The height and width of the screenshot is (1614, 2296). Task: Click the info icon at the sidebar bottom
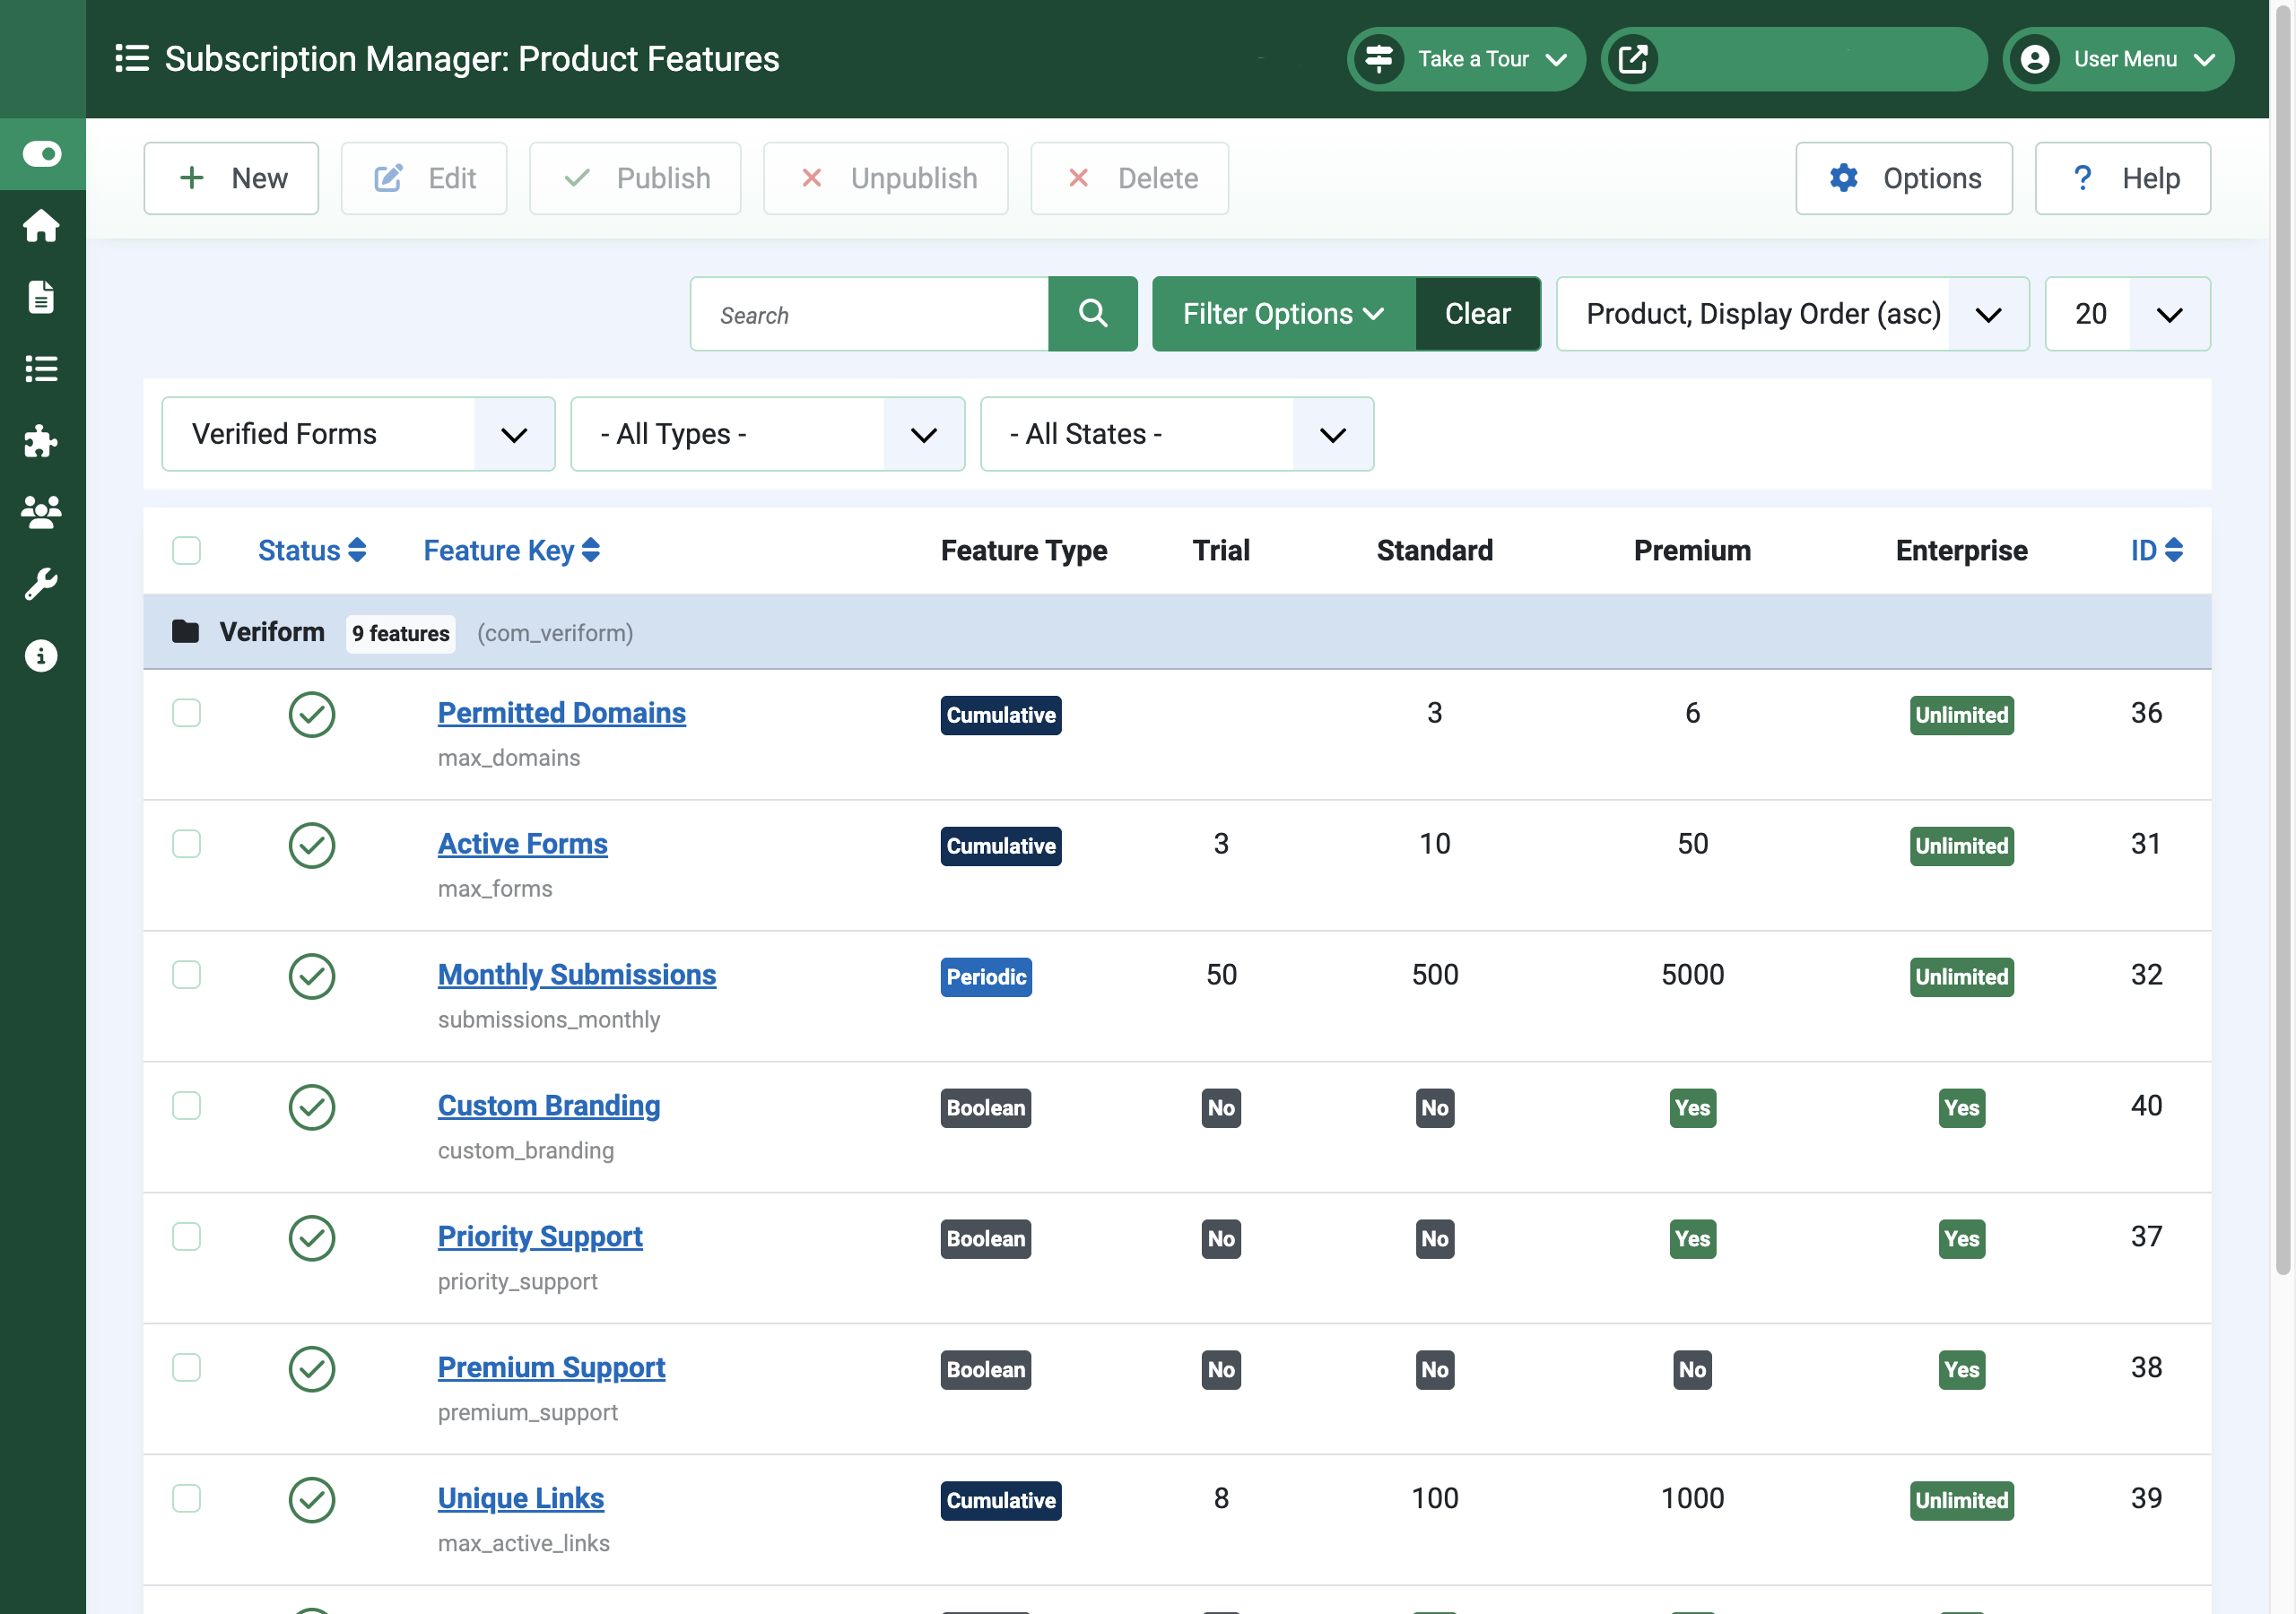click(x=41, y=656)
